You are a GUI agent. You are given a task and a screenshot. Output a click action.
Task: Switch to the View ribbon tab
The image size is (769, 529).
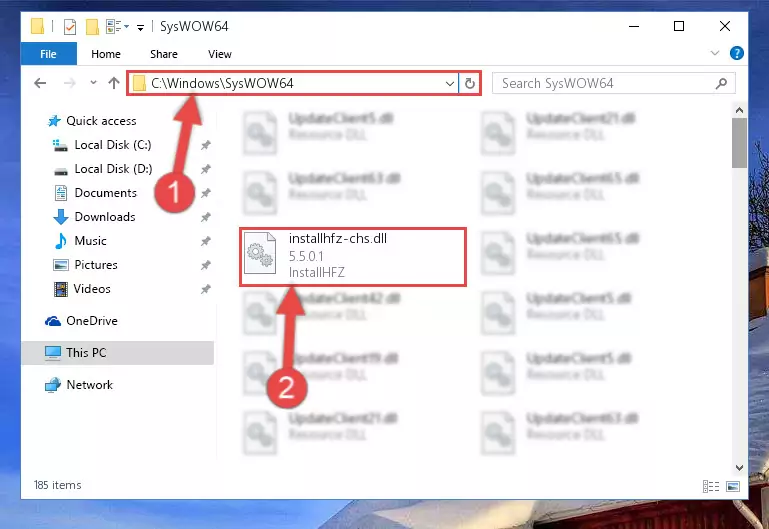click(219, 54)
